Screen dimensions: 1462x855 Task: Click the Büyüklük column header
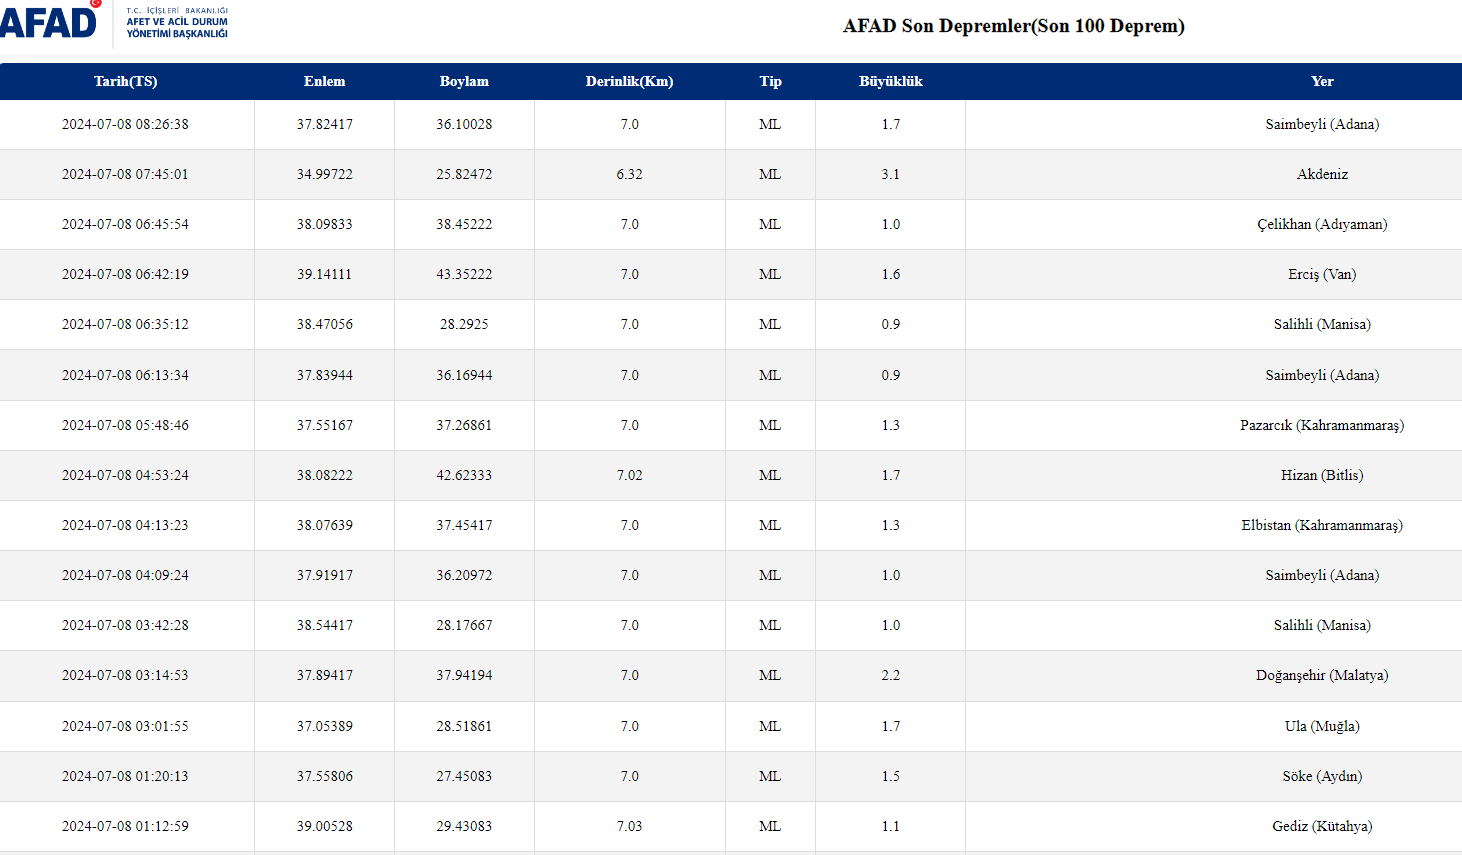891,81
